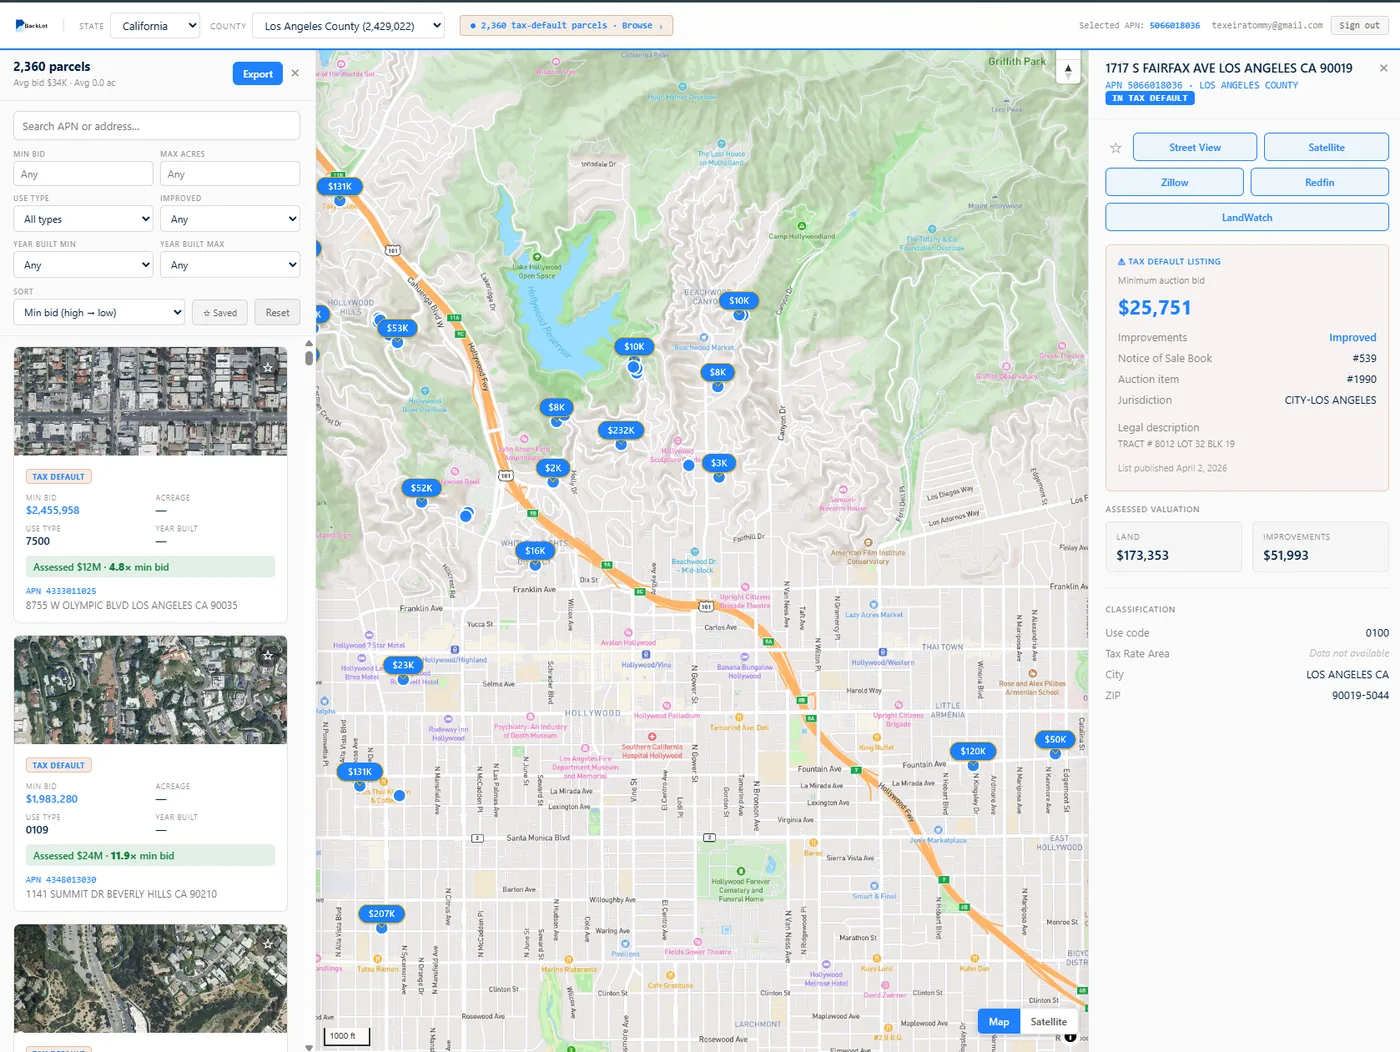Focus the Max Acres input field
The image size is (1400, 1052).
click(230, 174)
